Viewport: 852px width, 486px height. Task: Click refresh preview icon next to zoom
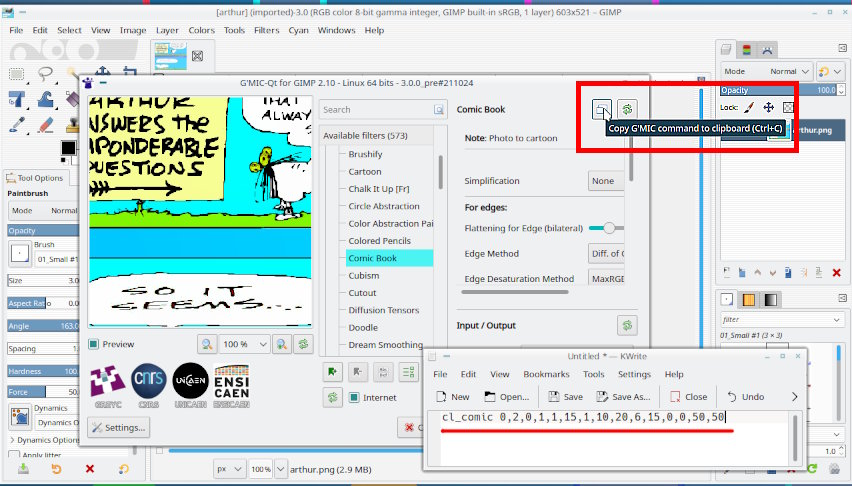pyautogui.click(x=303, y=344)
